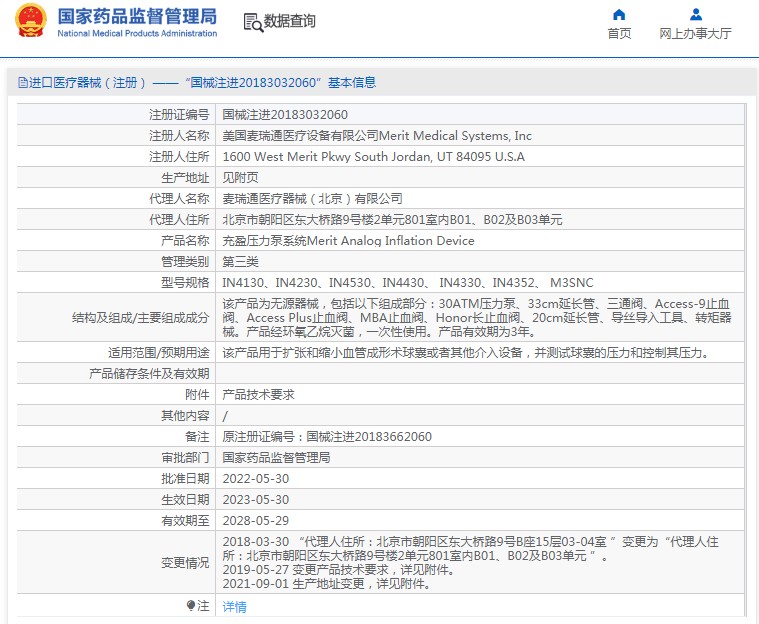Click the 其他内容 row label
The image size is (759, 624).
[x=185, y=415]
